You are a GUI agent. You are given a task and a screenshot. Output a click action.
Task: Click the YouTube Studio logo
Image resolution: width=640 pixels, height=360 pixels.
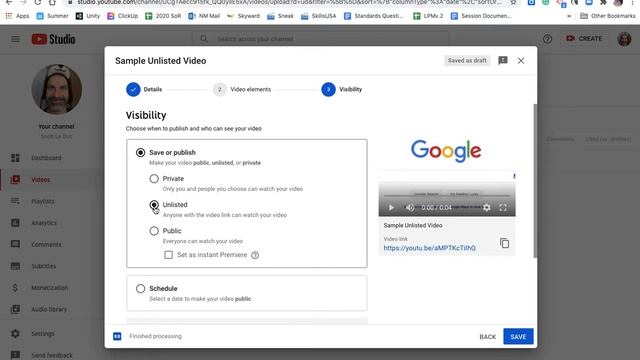pyautogui.click(x=53, y=39)
